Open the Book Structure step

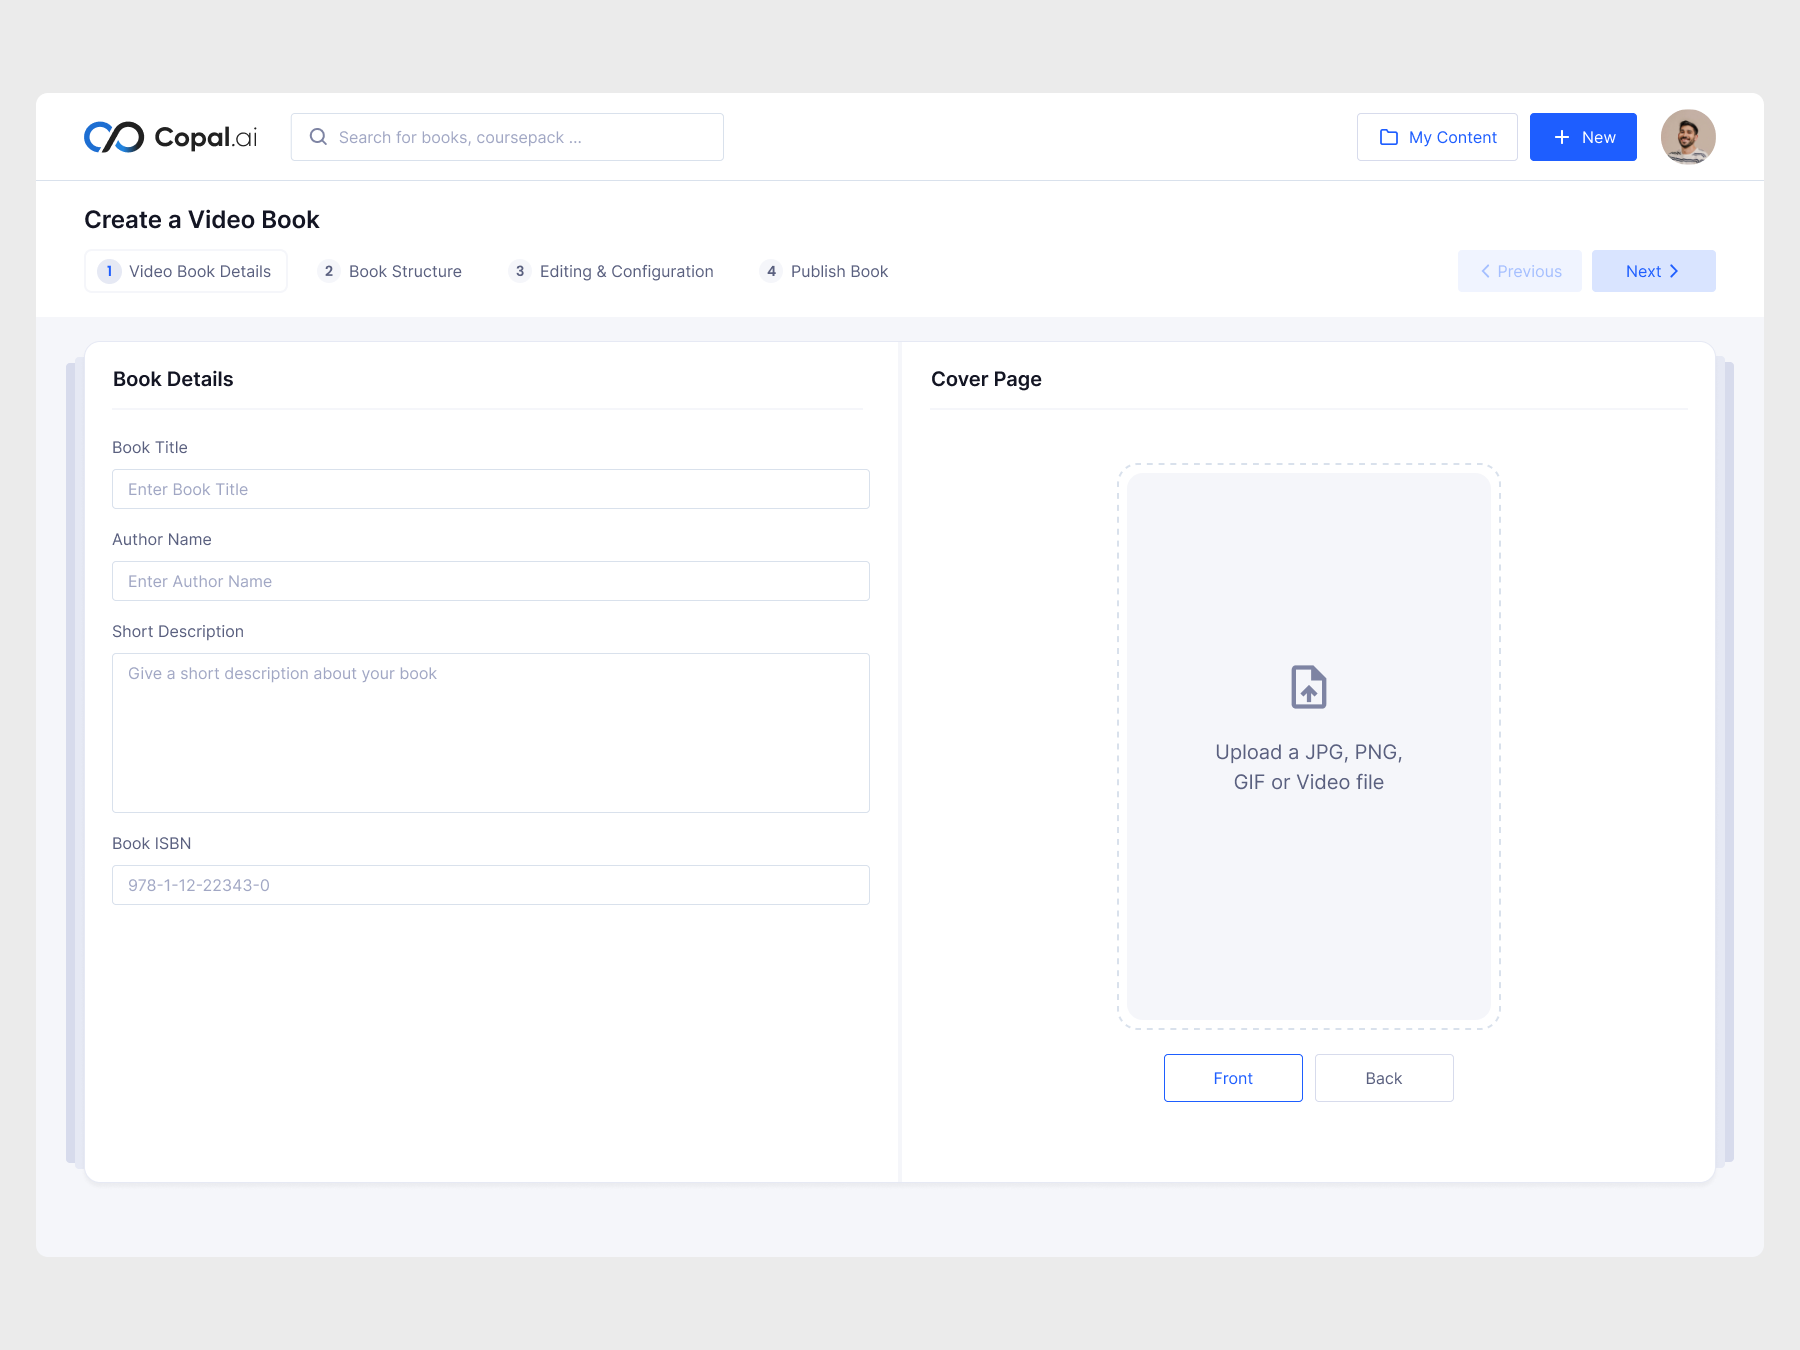(390, 271)
